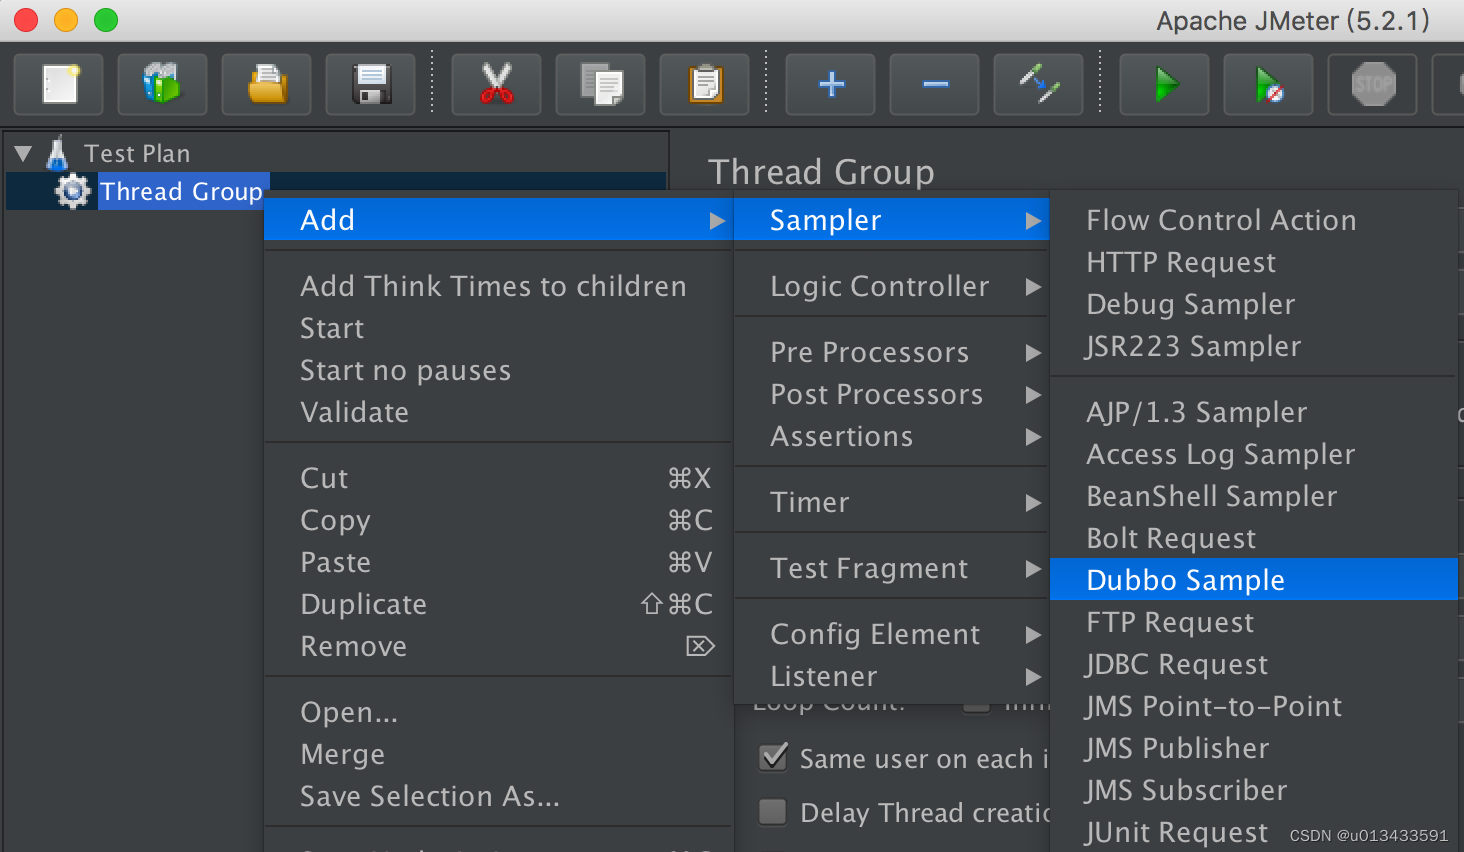
Task: Expand the Assertions submenu
Action: [891, 436]
